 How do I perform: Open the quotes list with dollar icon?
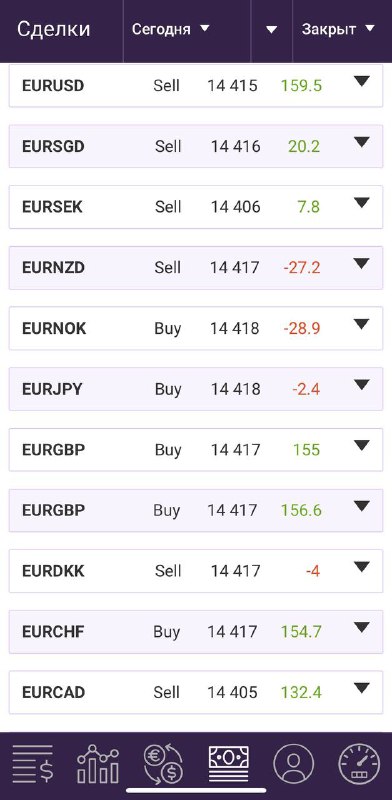pos(33,764)
